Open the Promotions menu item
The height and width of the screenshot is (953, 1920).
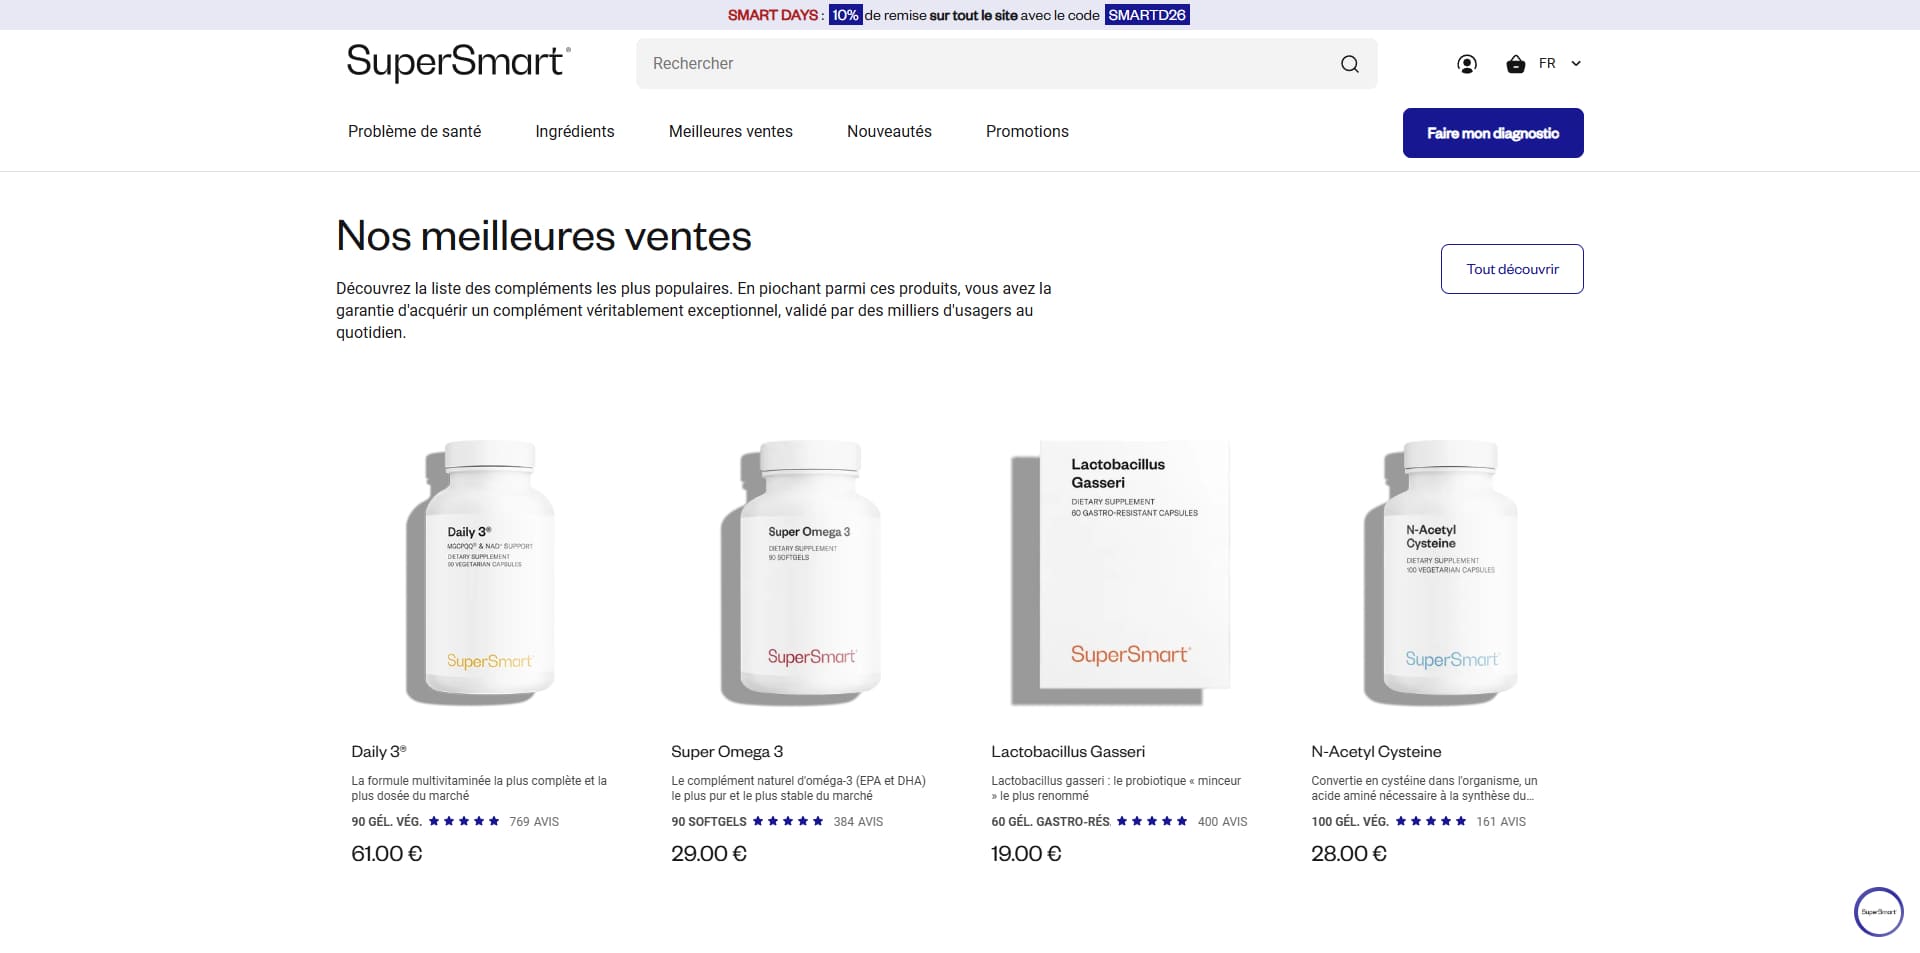point(1027,132)
